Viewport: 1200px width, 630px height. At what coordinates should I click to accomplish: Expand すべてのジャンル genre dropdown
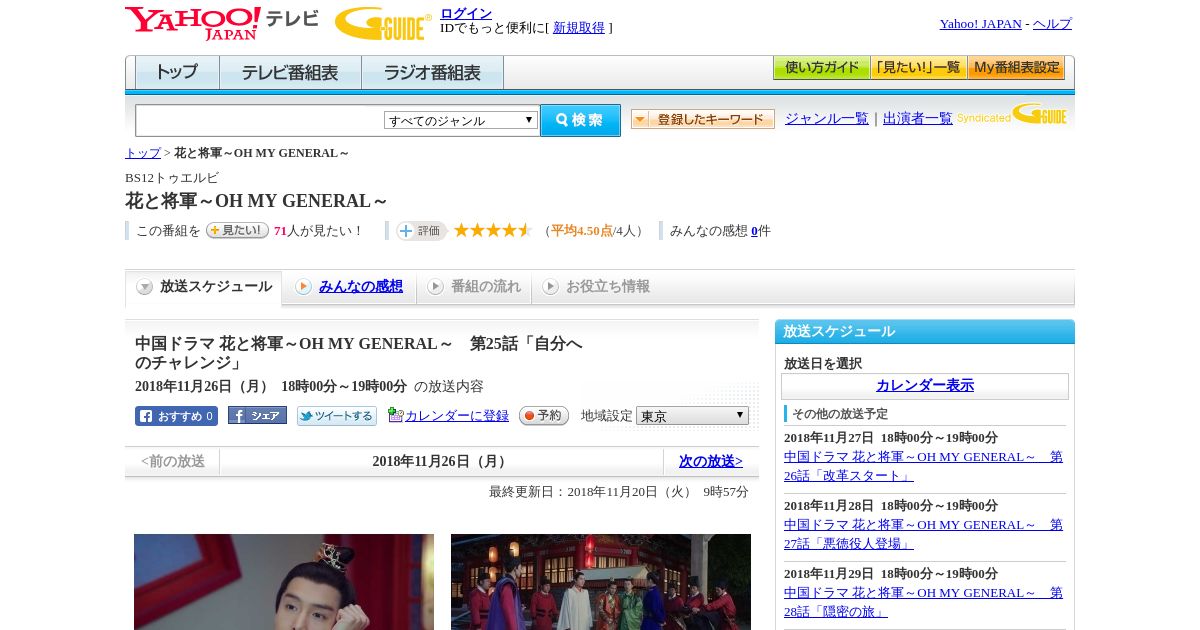pos(461,120)
